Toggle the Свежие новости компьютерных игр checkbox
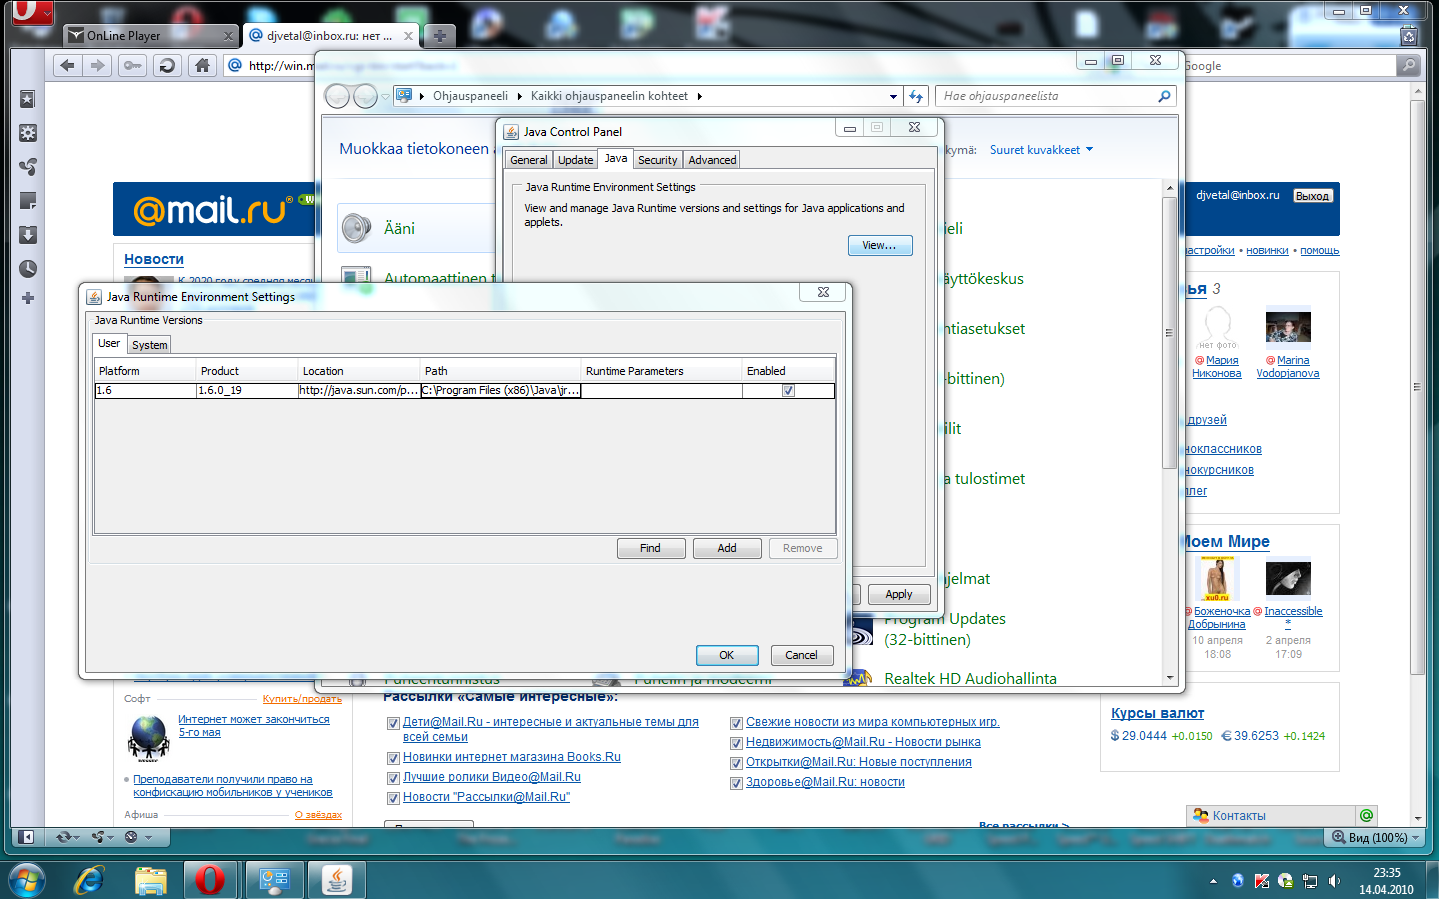This screenshot has width=1439, height=899. pos(736,723)
